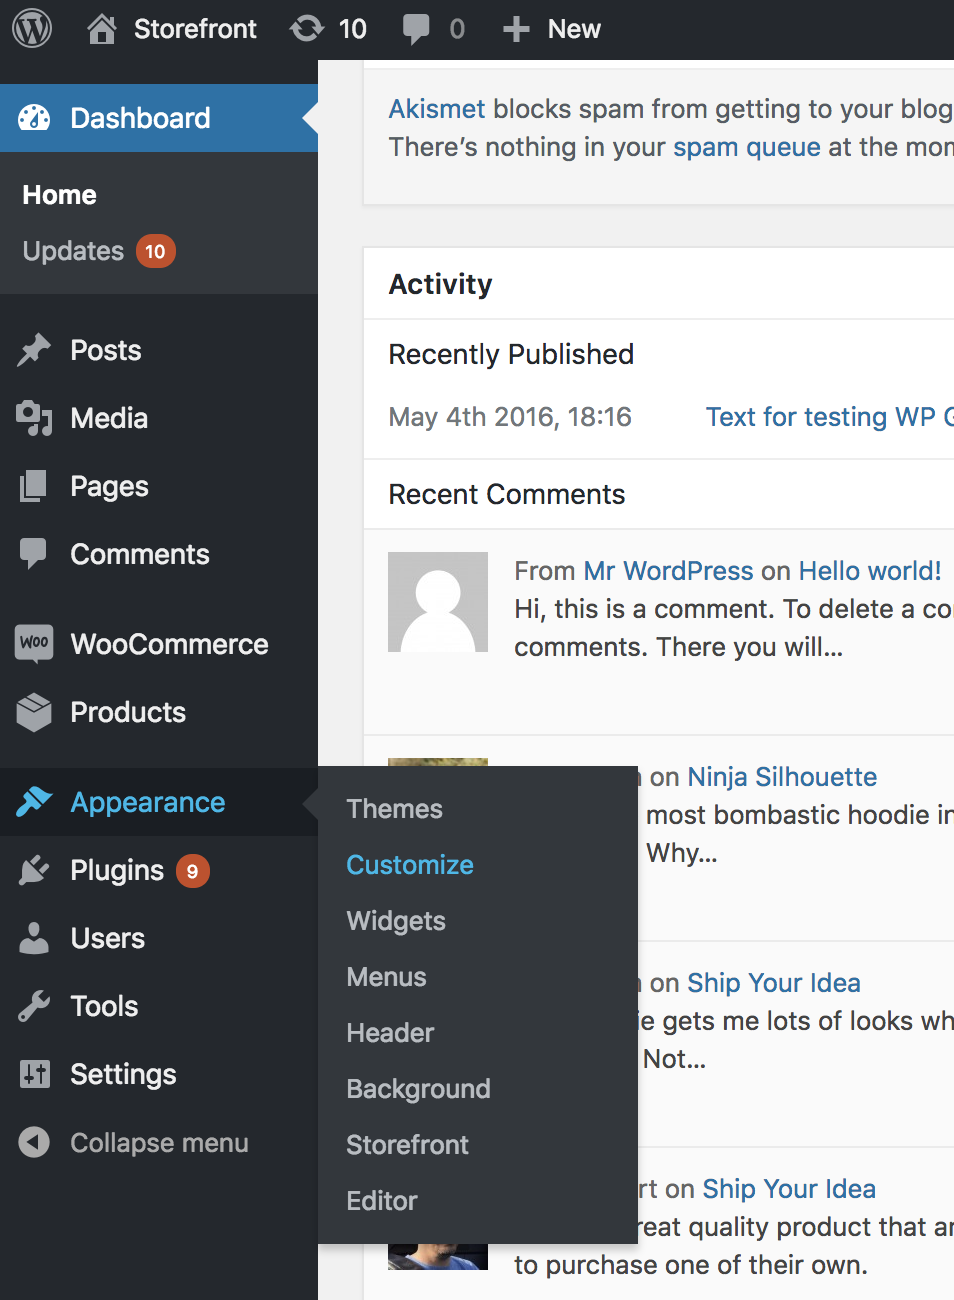Click the Storefront home icon
Image resolution: width=954 pixels, height=1300 pixels.
pos(101,29)
